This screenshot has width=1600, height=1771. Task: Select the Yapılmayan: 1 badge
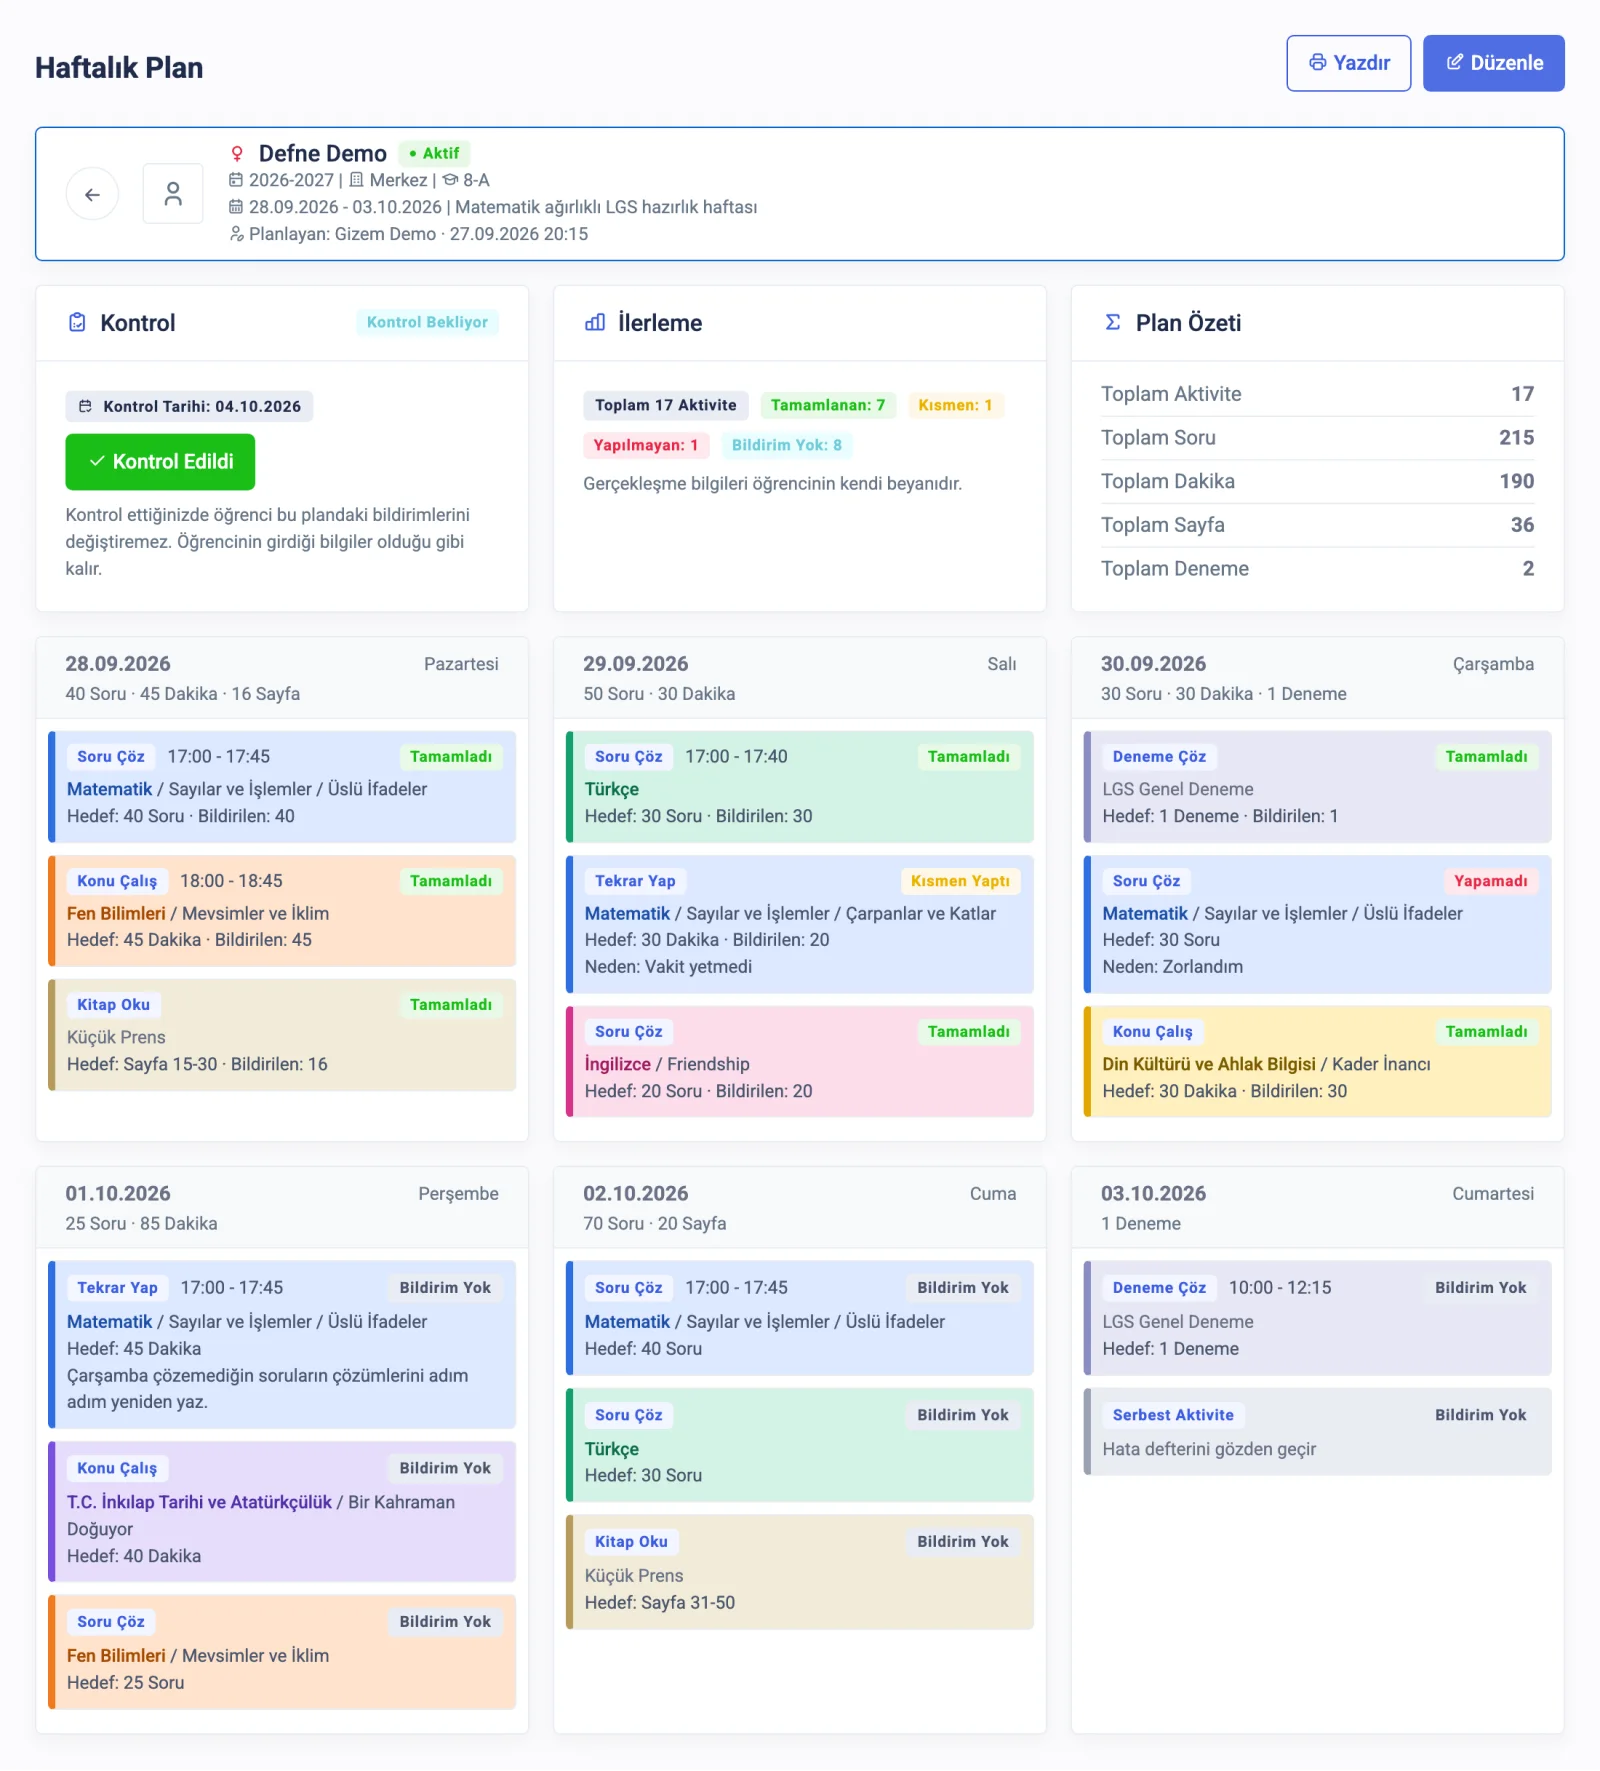coord(645,445)
